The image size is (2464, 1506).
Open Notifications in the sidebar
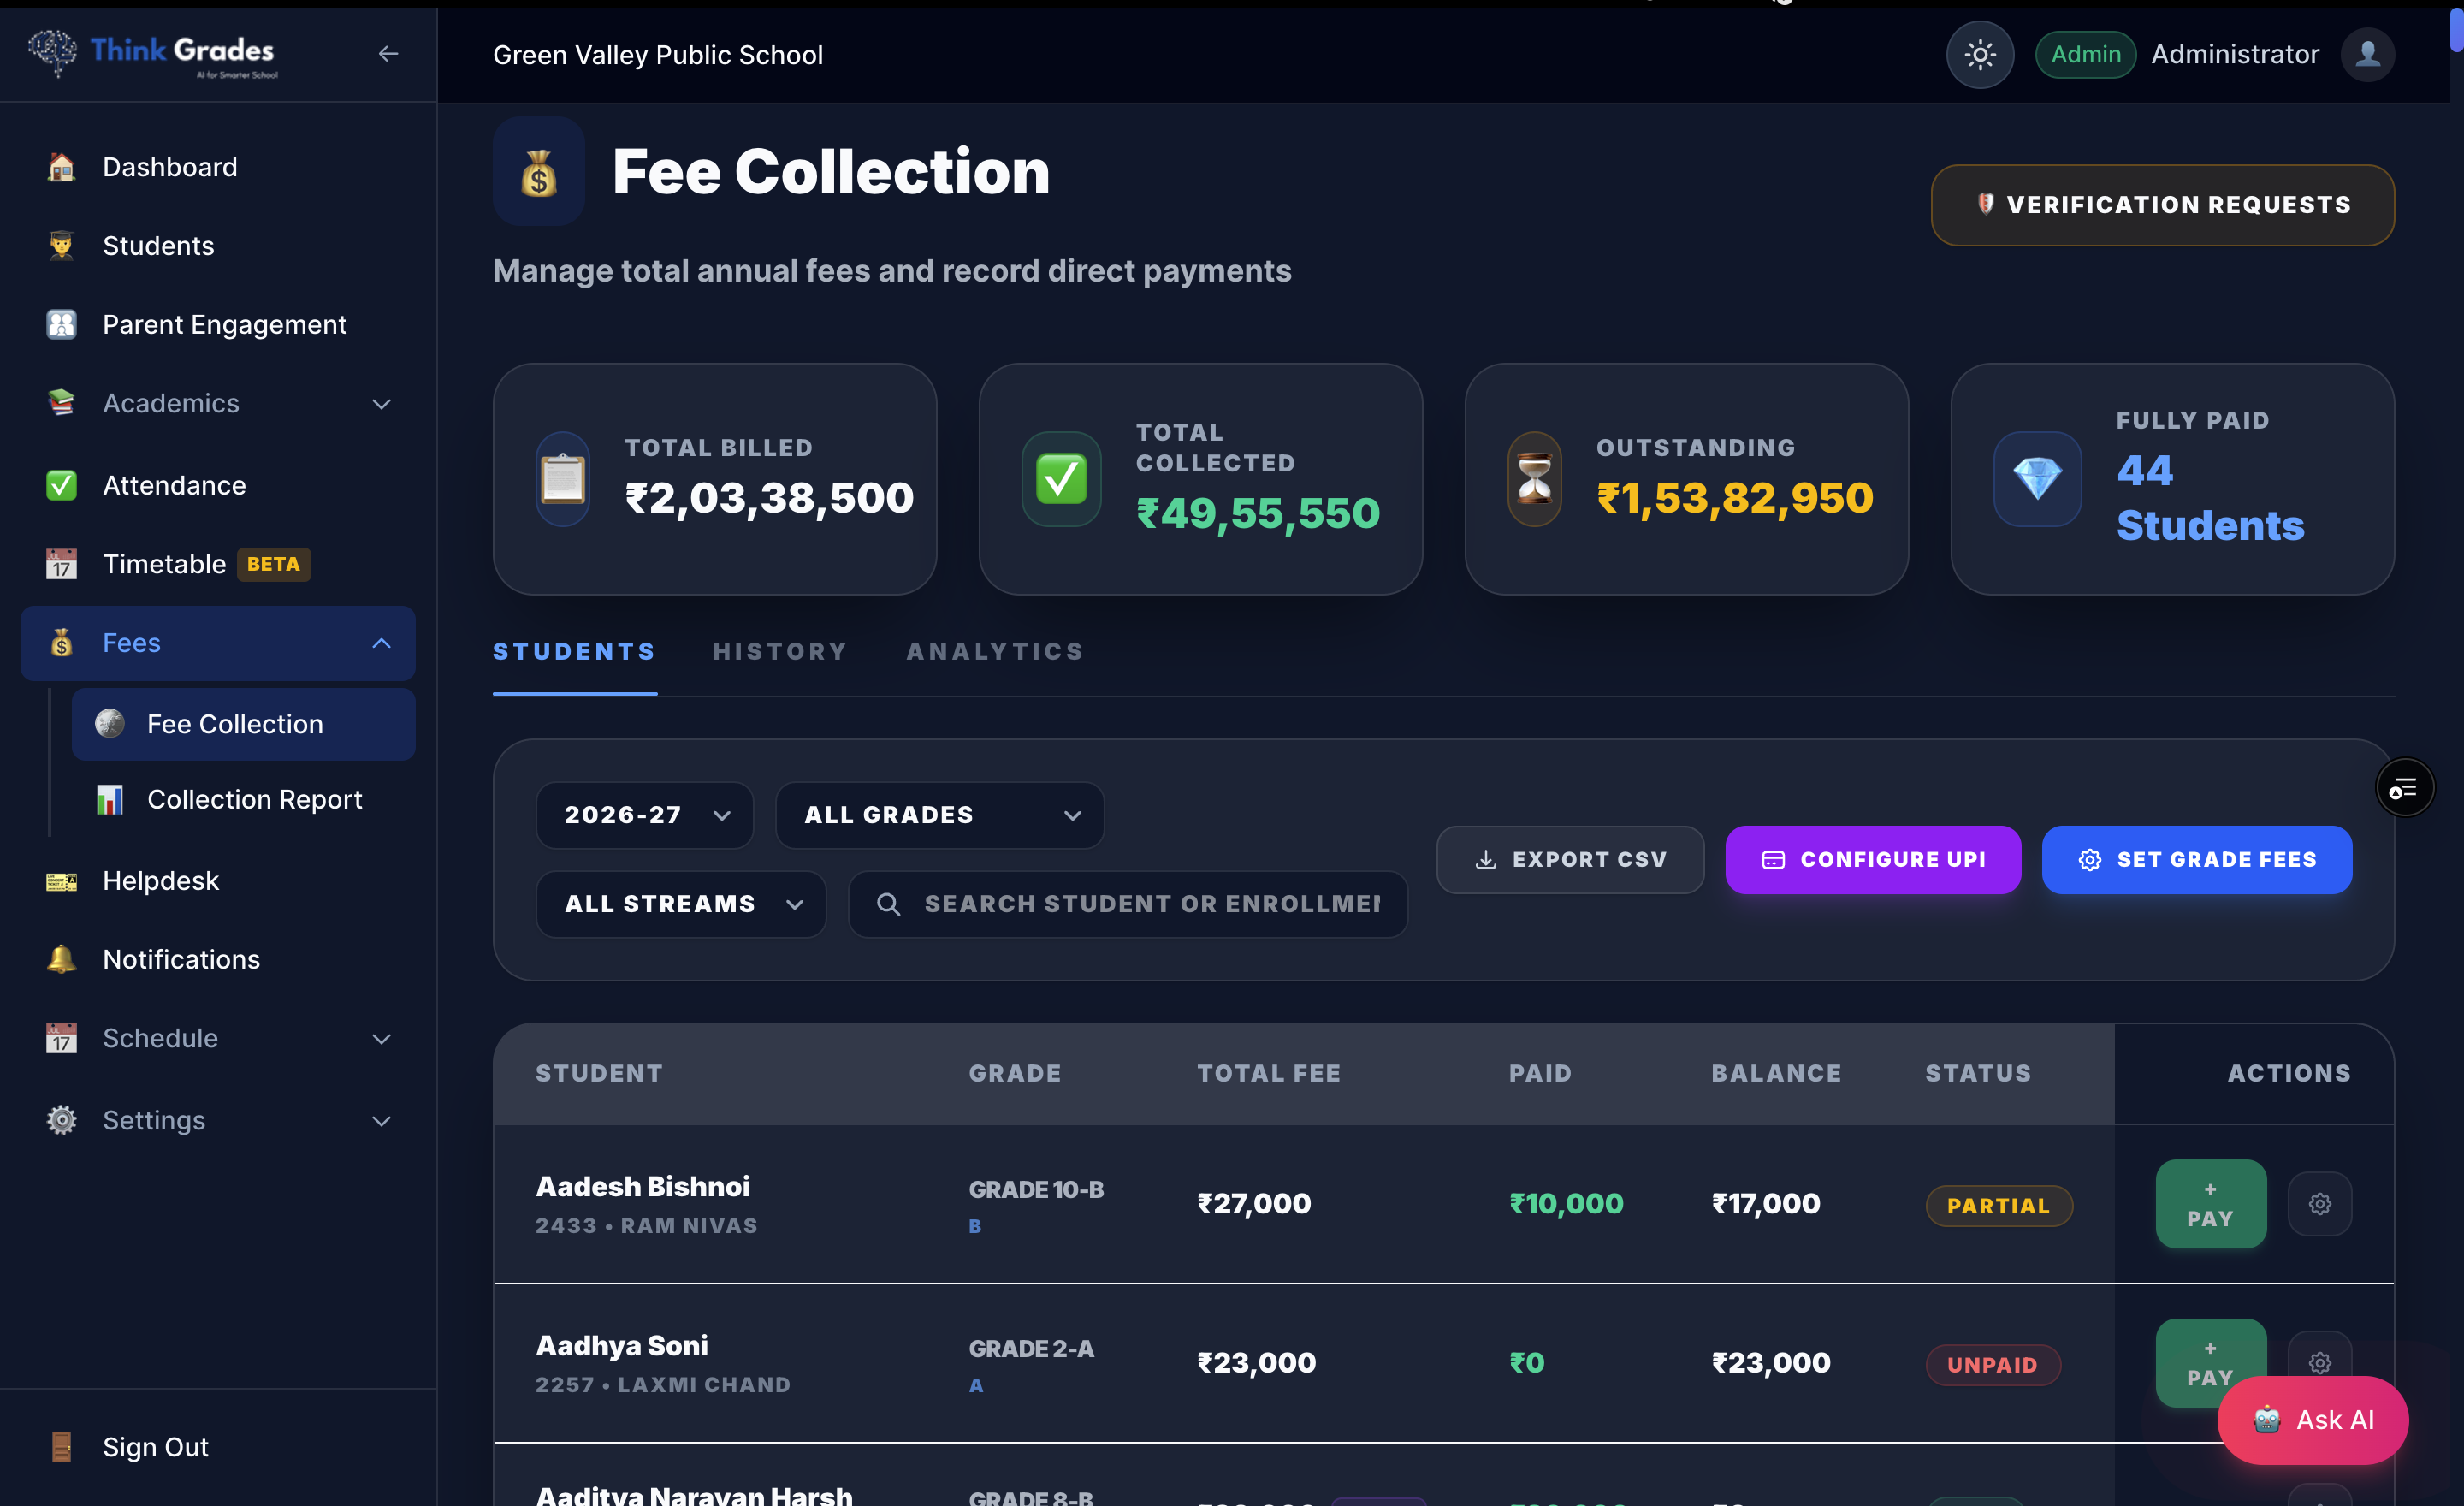click(218, 959)
